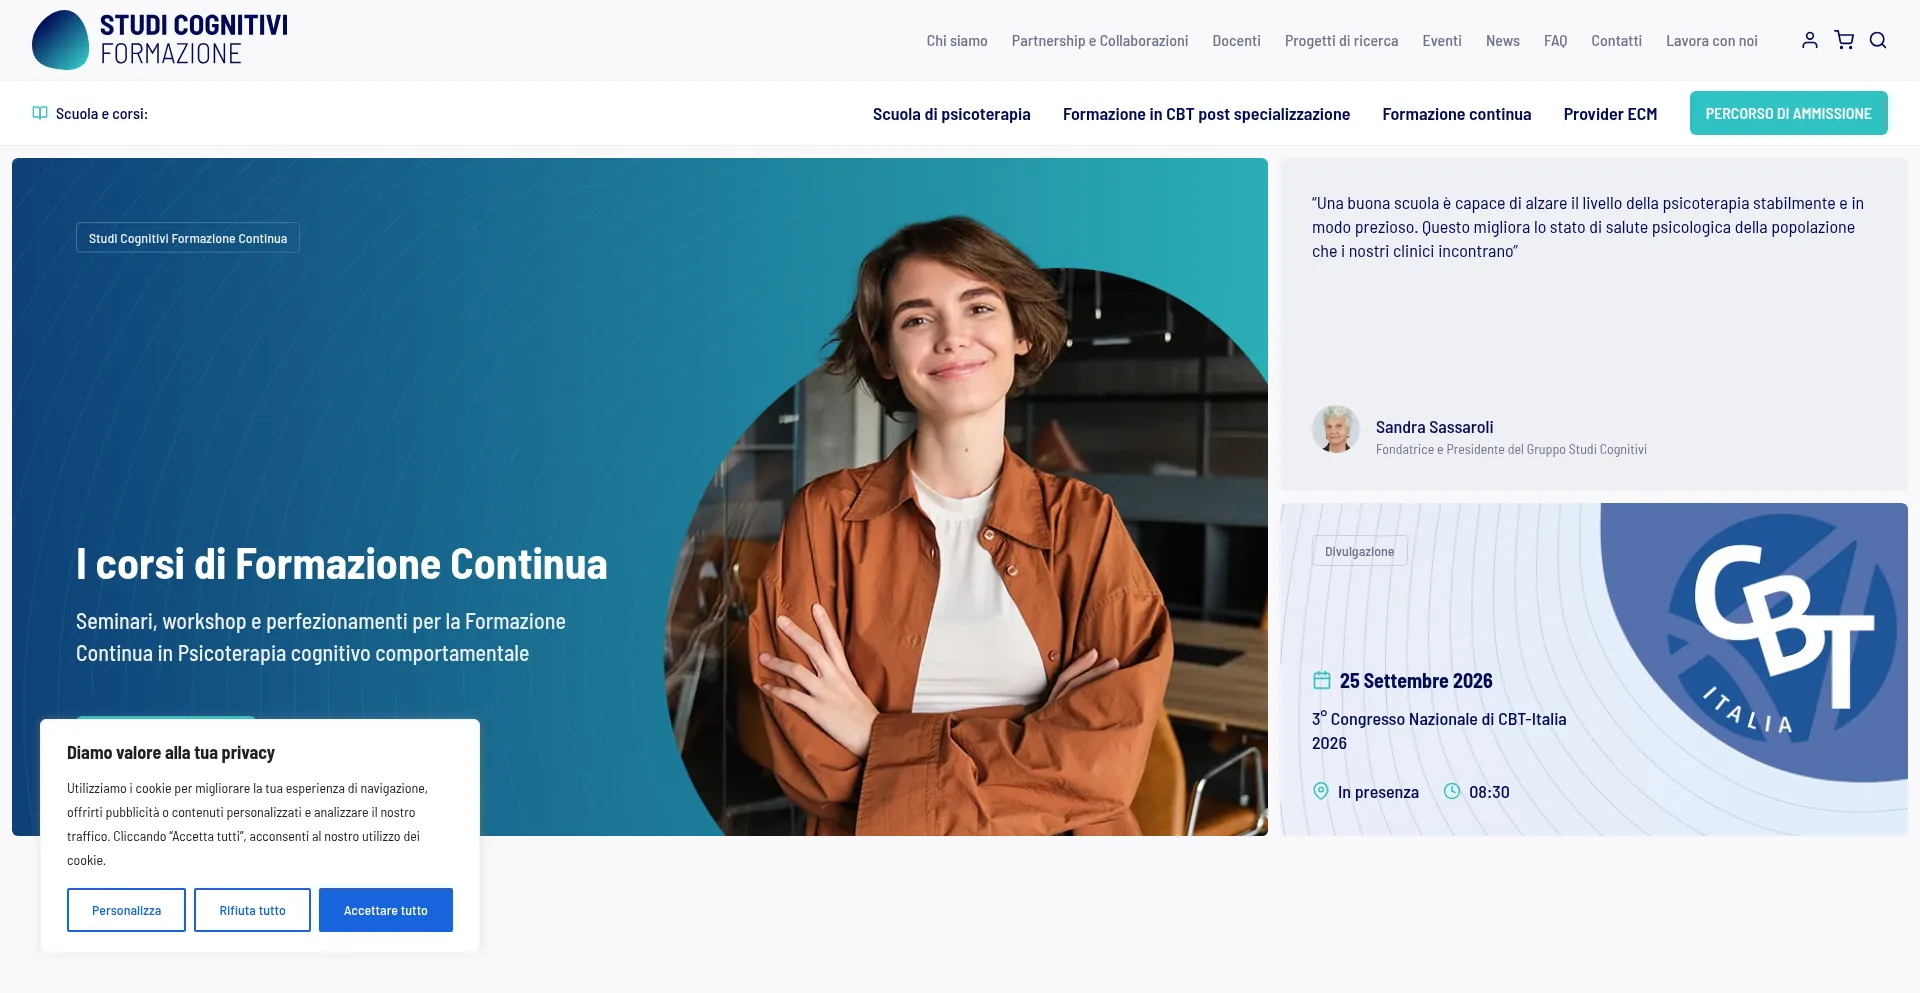Click the Percorso di ammissione button
1920x993 pixels.
click(1789, 113)
